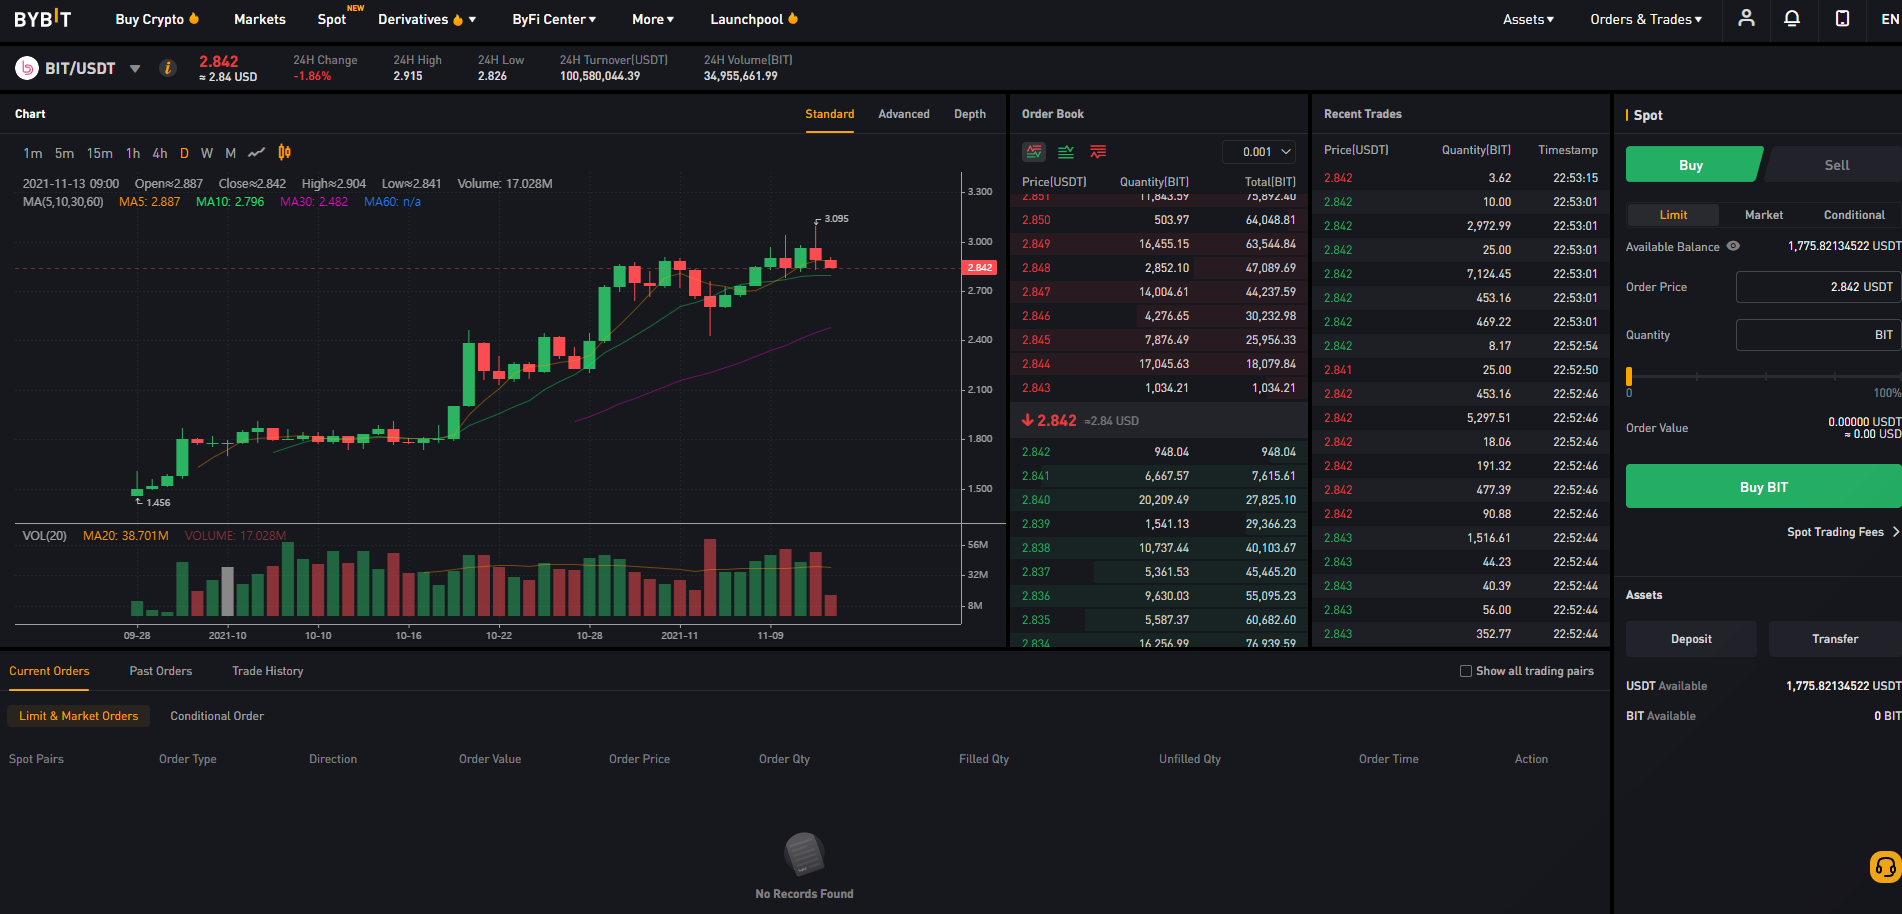Select the Conditional order type tab
Screen dimensions: 1902x914
pos(1854,215)
